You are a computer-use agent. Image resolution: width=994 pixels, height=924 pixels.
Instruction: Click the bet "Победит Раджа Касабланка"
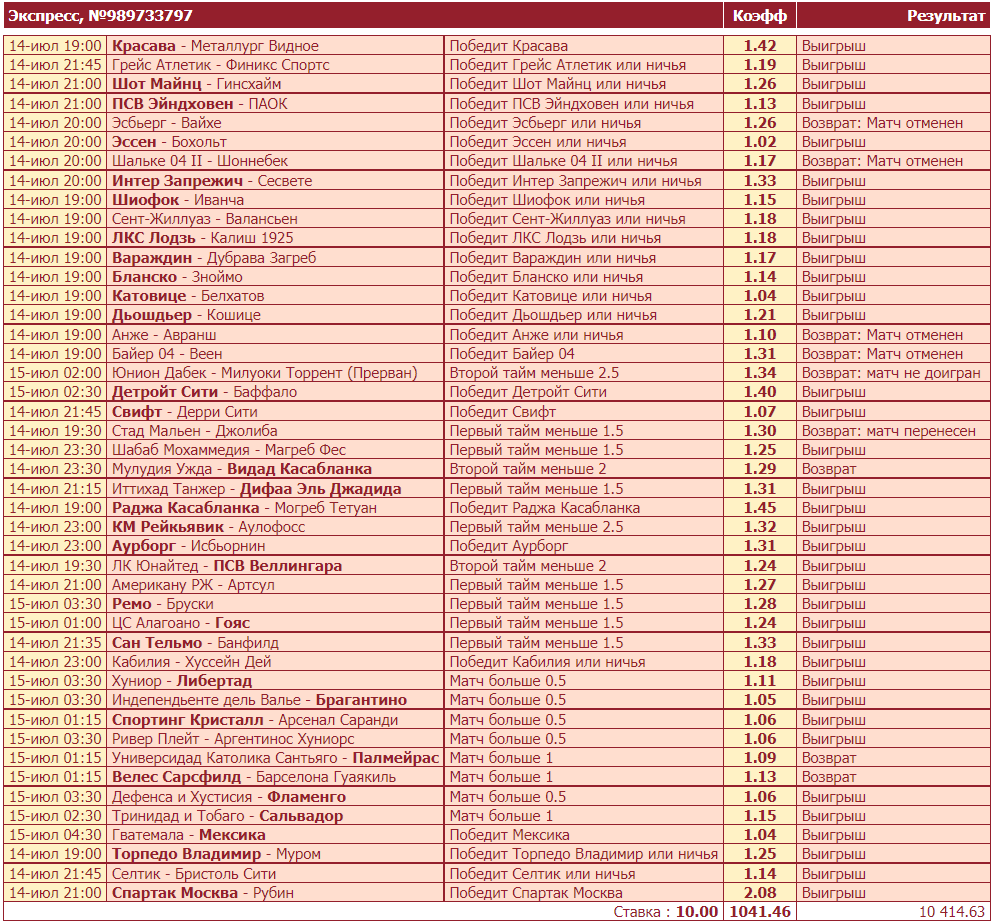point(545,508)
